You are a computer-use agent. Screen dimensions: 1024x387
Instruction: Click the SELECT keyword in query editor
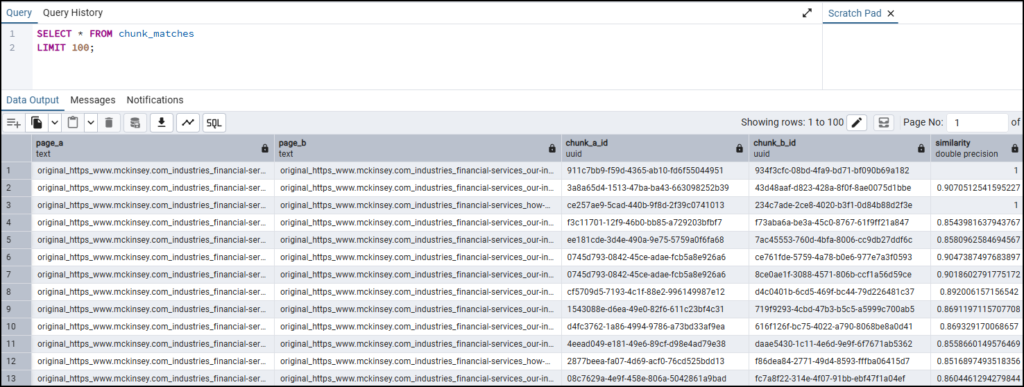54,33
